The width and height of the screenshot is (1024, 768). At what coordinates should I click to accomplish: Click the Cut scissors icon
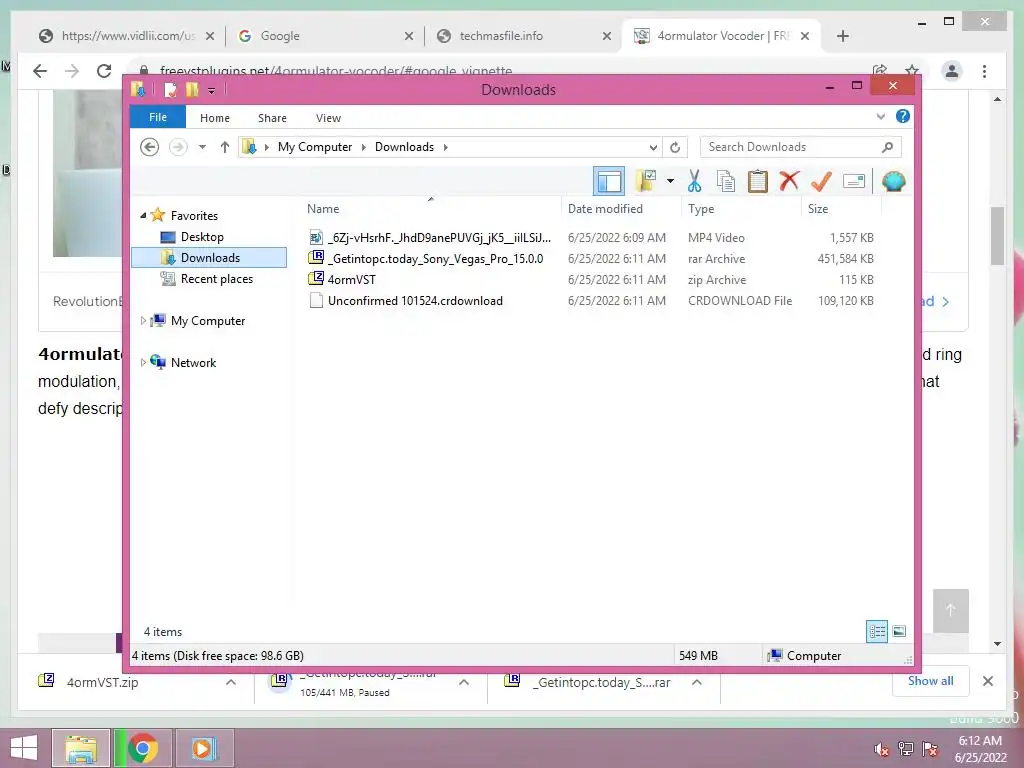(694, 181)
